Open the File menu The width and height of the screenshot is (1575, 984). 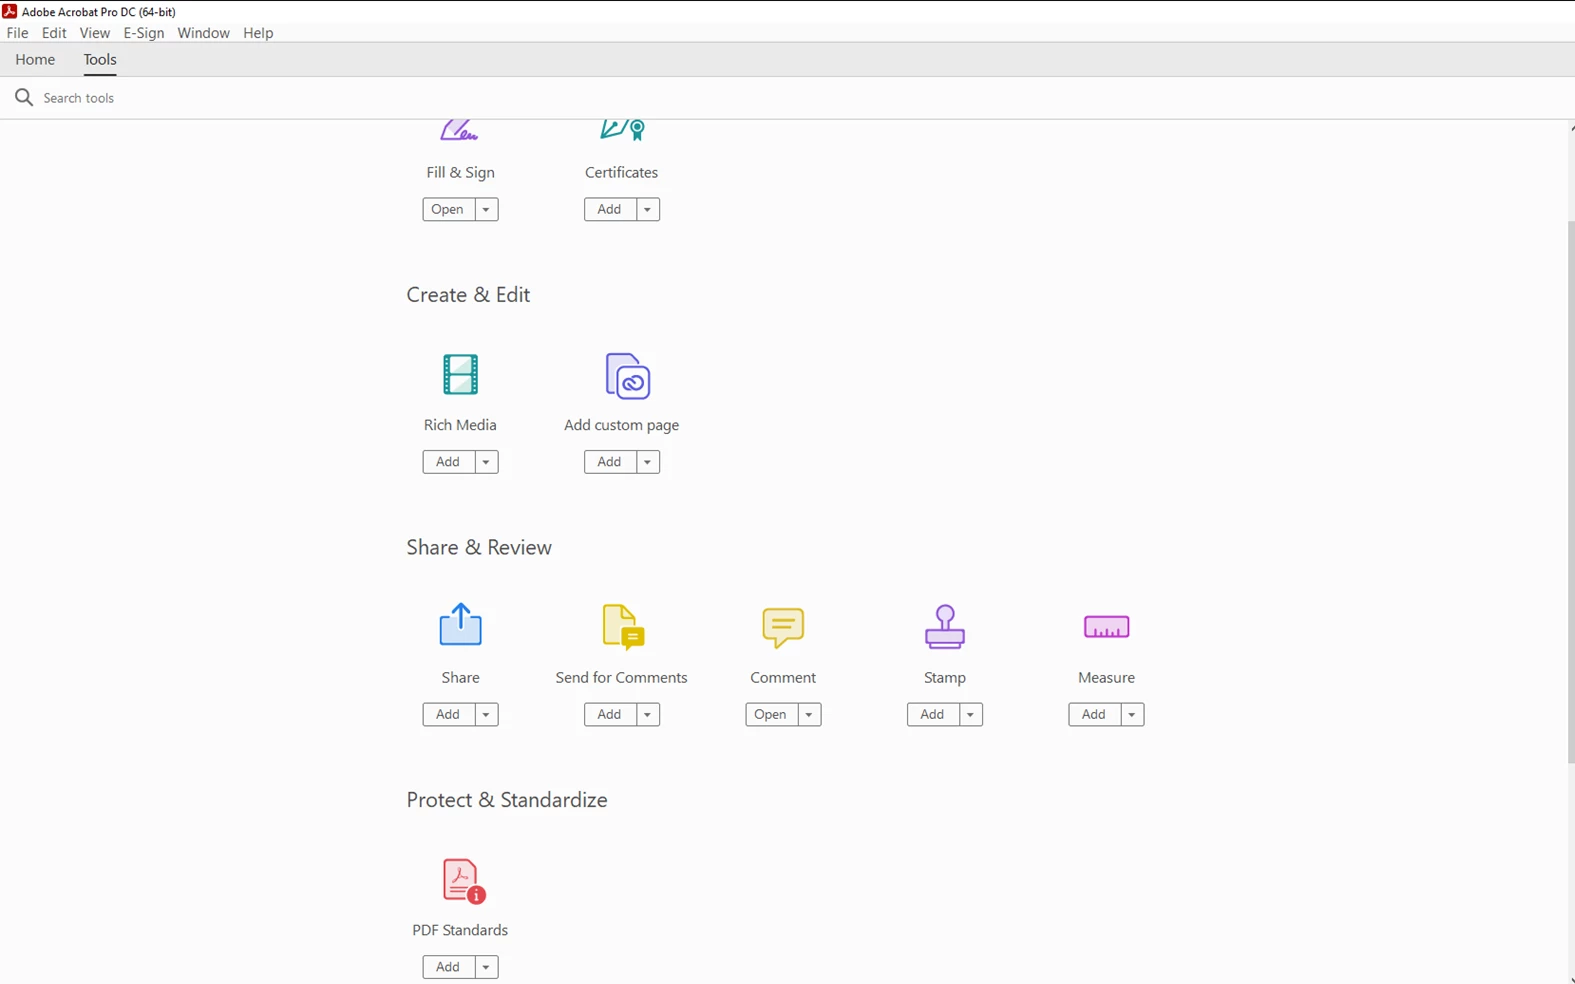click(17, 33)
